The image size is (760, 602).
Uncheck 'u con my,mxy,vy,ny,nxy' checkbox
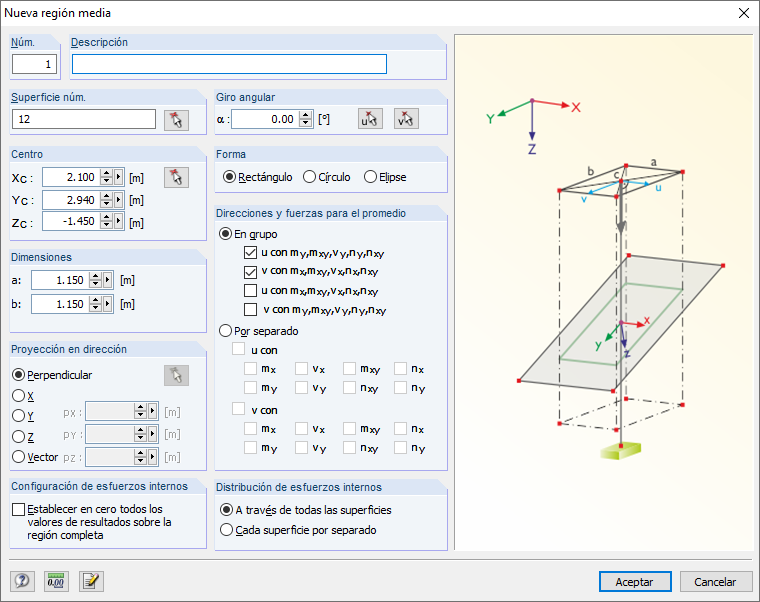coord(250,253)
